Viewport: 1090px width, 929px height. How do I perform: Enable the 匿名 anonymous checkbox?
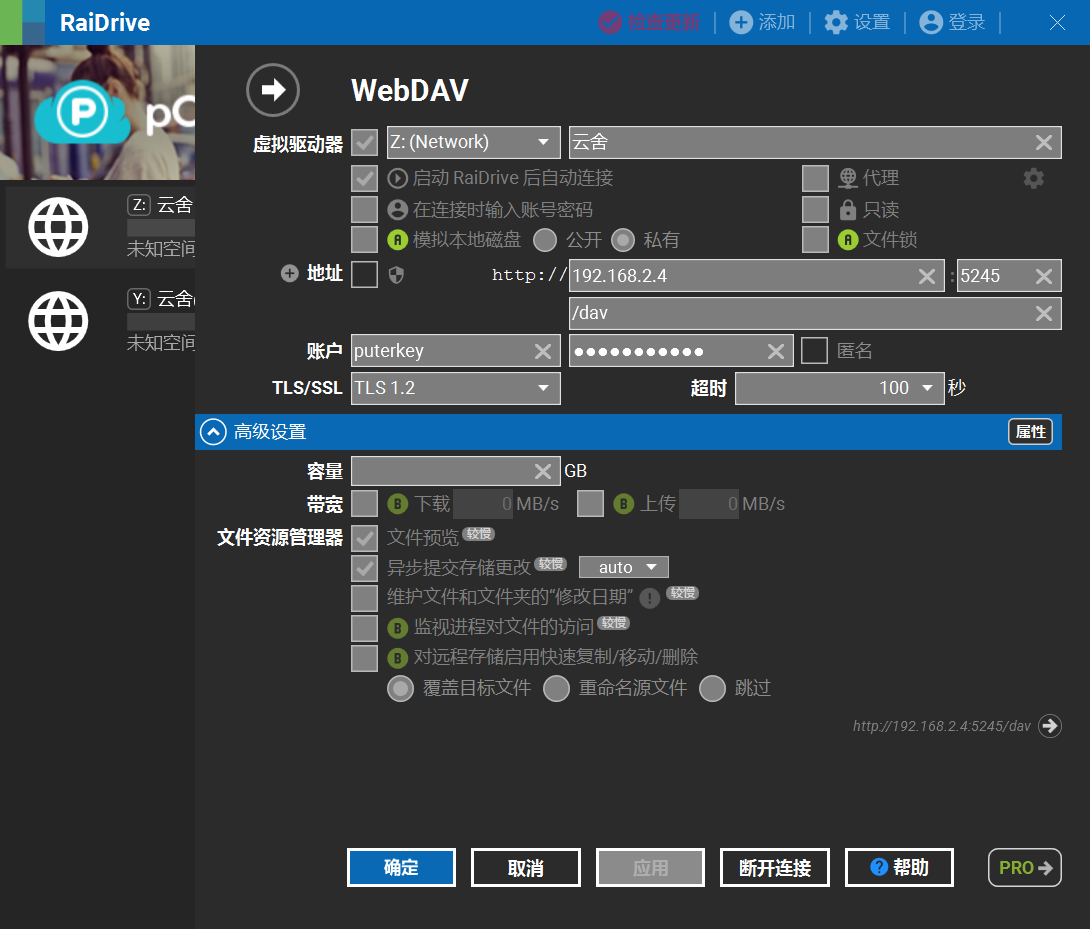point(814,350)
